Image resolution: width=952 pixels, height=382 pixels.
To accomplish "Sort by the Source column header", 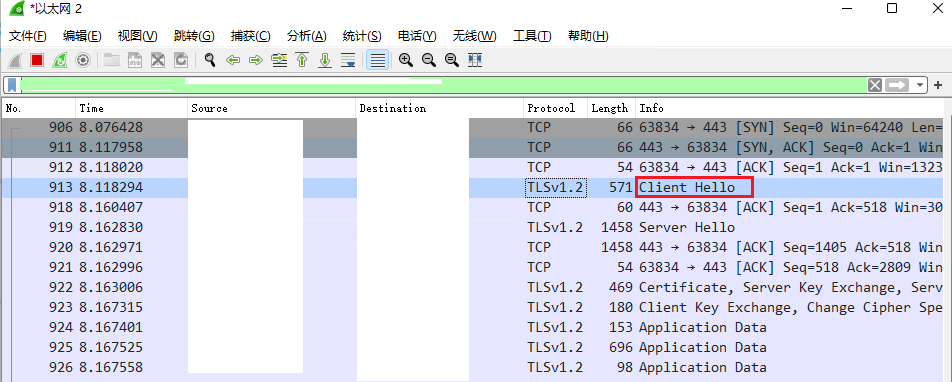I will [271, 108].
